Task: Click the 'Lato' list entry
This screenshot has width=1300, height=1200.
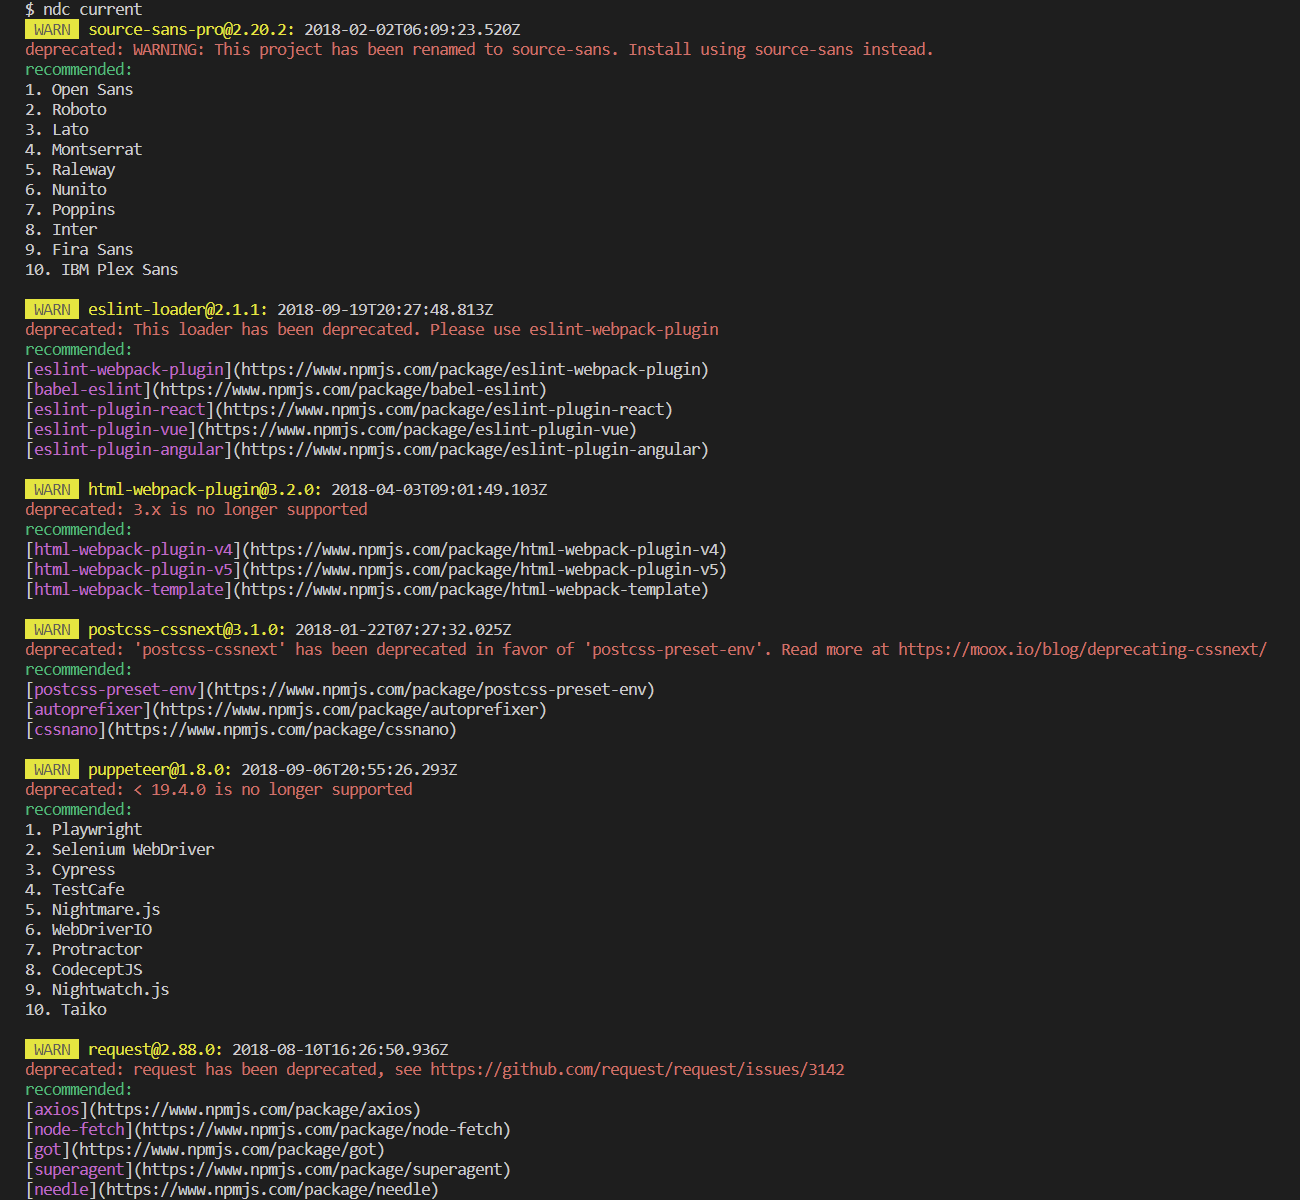Action: point(70,130)
